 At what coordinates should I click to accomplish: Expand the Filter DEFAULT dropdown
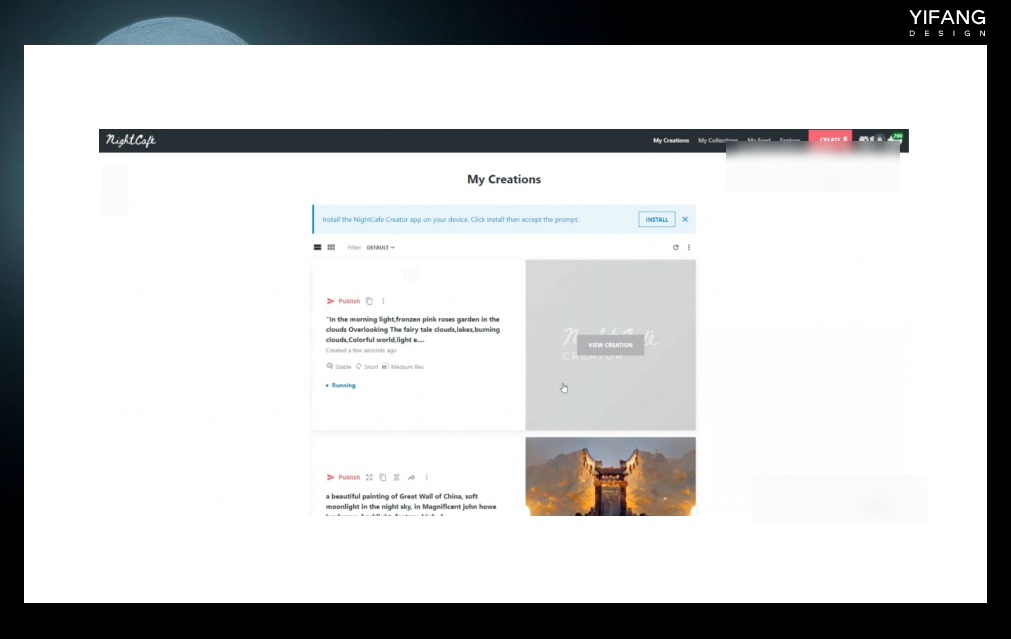380,247
